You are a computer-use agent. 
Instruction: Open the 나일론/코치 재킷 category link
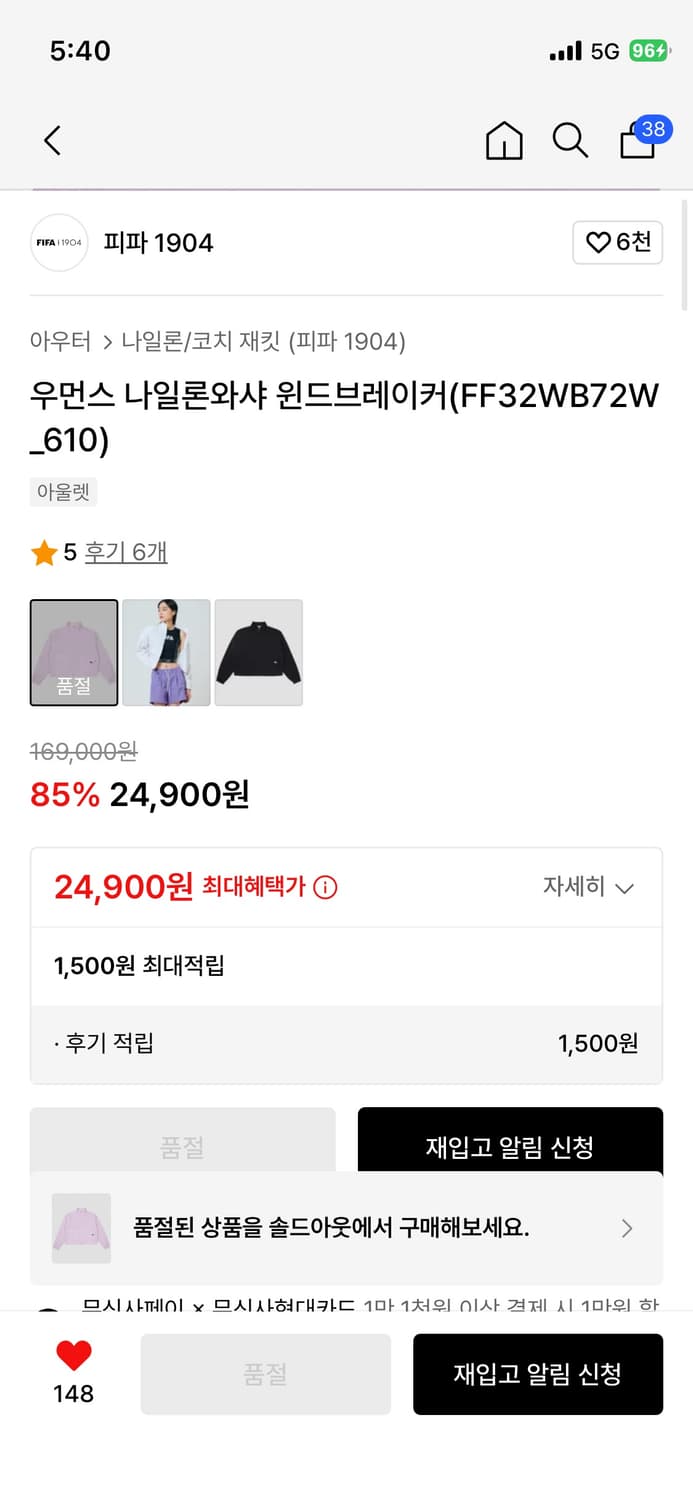pos(191,341)
